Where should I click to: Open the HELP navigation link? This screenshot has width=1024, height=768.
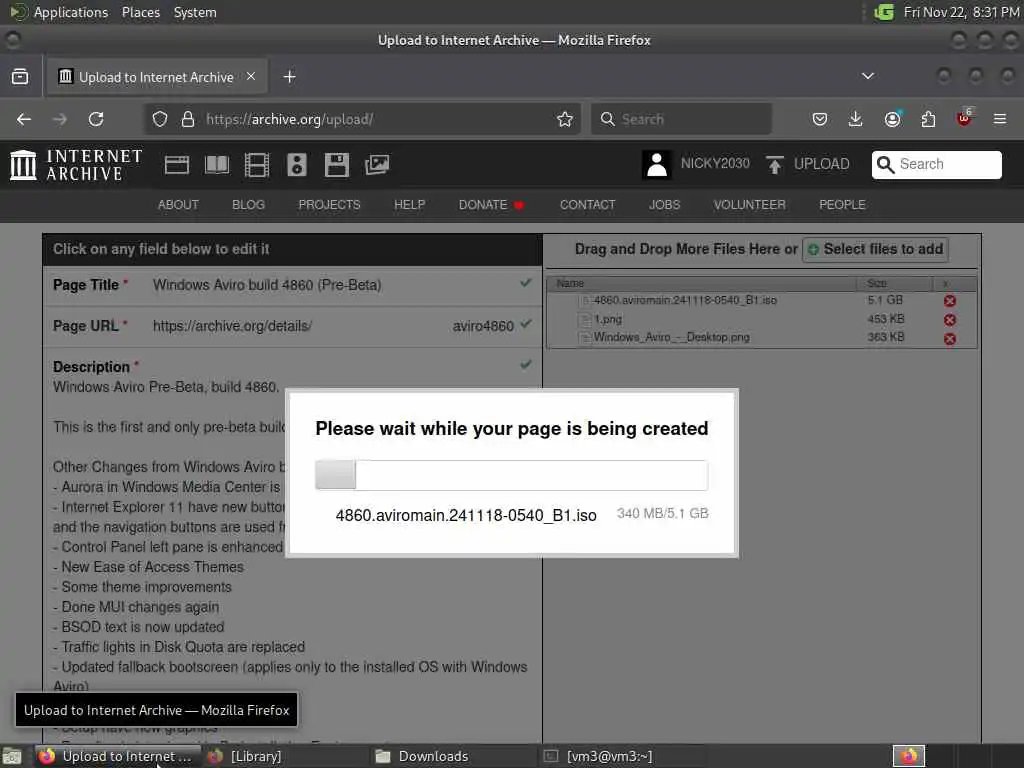[409, 204]
